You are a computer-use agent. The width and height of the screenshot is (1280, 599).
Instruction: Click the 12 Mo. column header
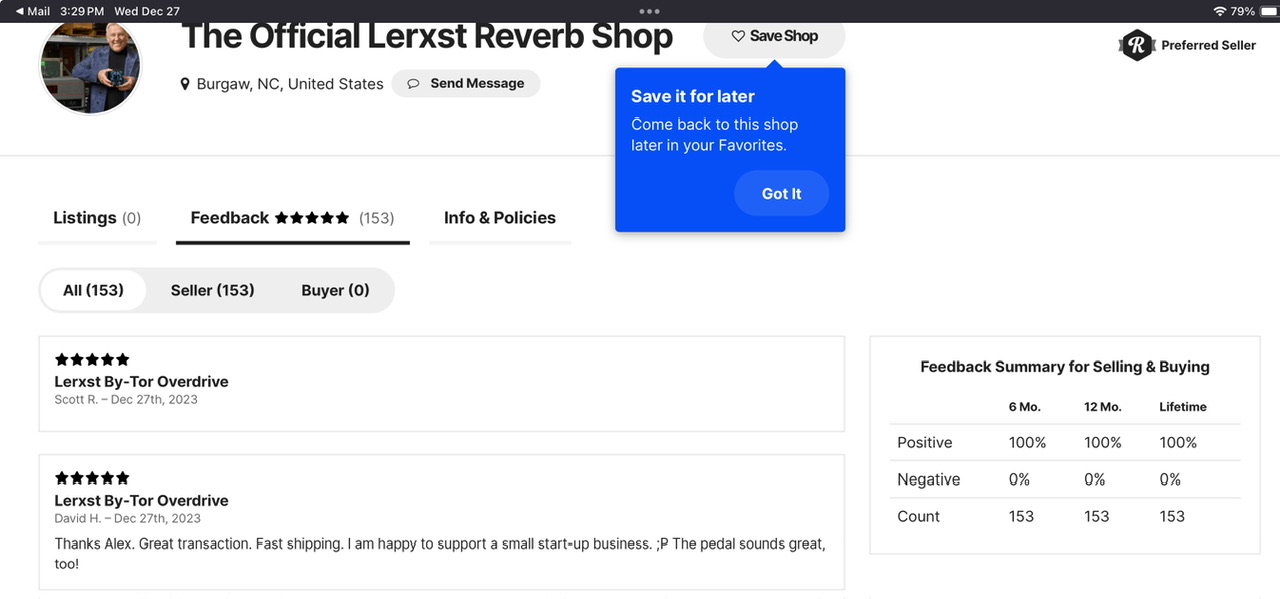[x=1103, y=407]
